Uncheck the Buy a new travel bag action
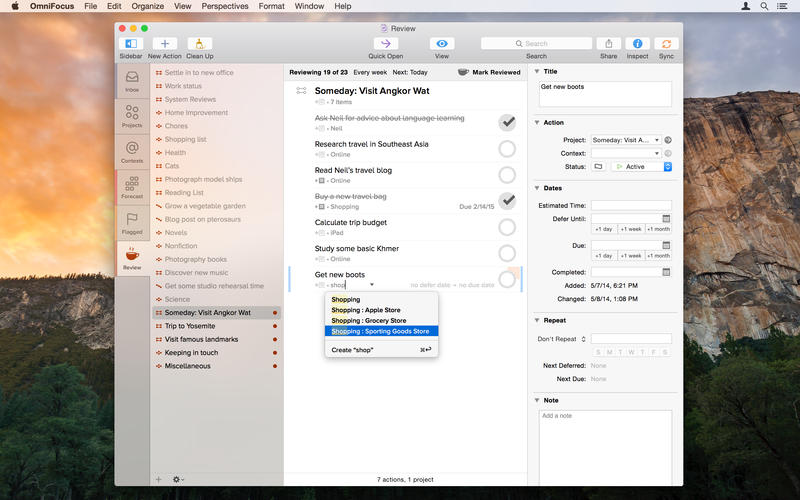This screenshot has height=500, width=800. 507,201
